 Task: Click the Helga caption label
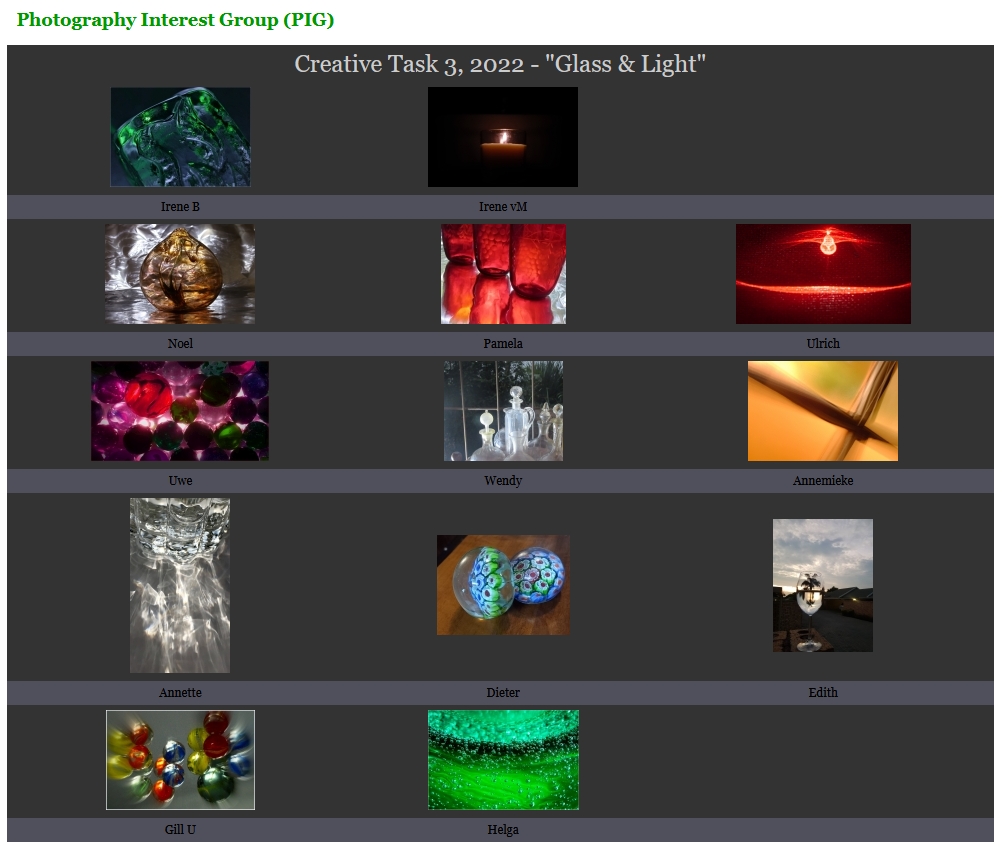(503, 830)
